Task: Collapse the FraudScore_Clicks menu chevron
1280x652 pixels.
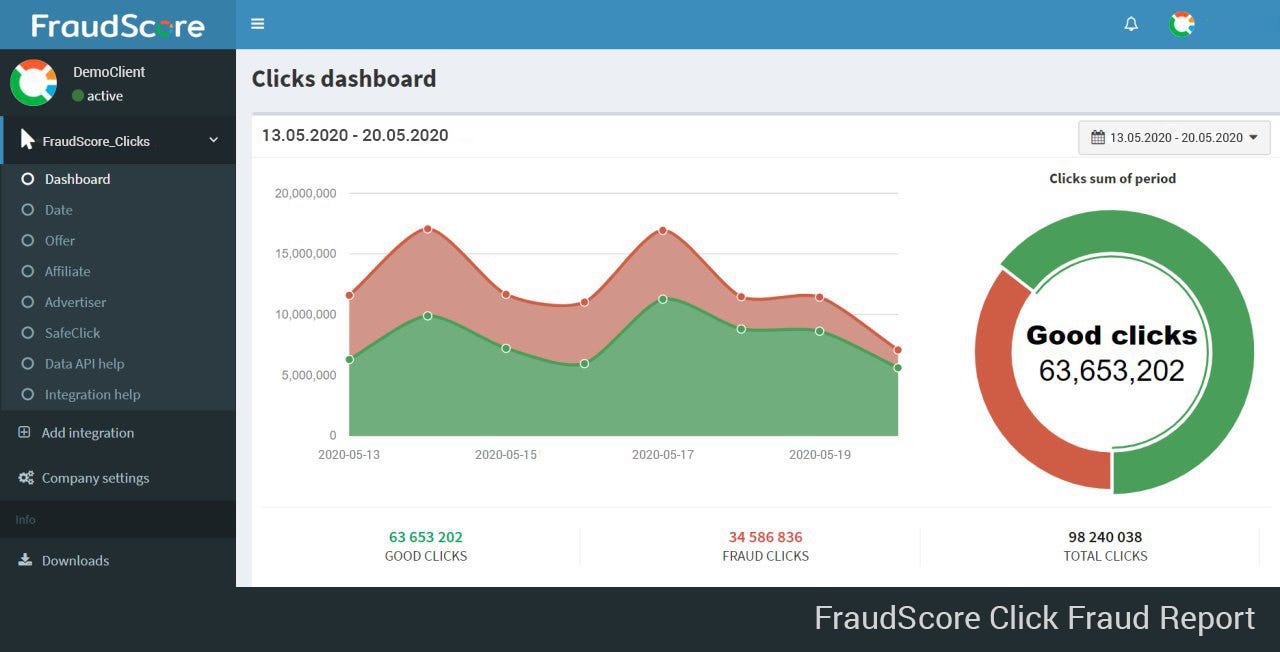Action: pos(213,140)
